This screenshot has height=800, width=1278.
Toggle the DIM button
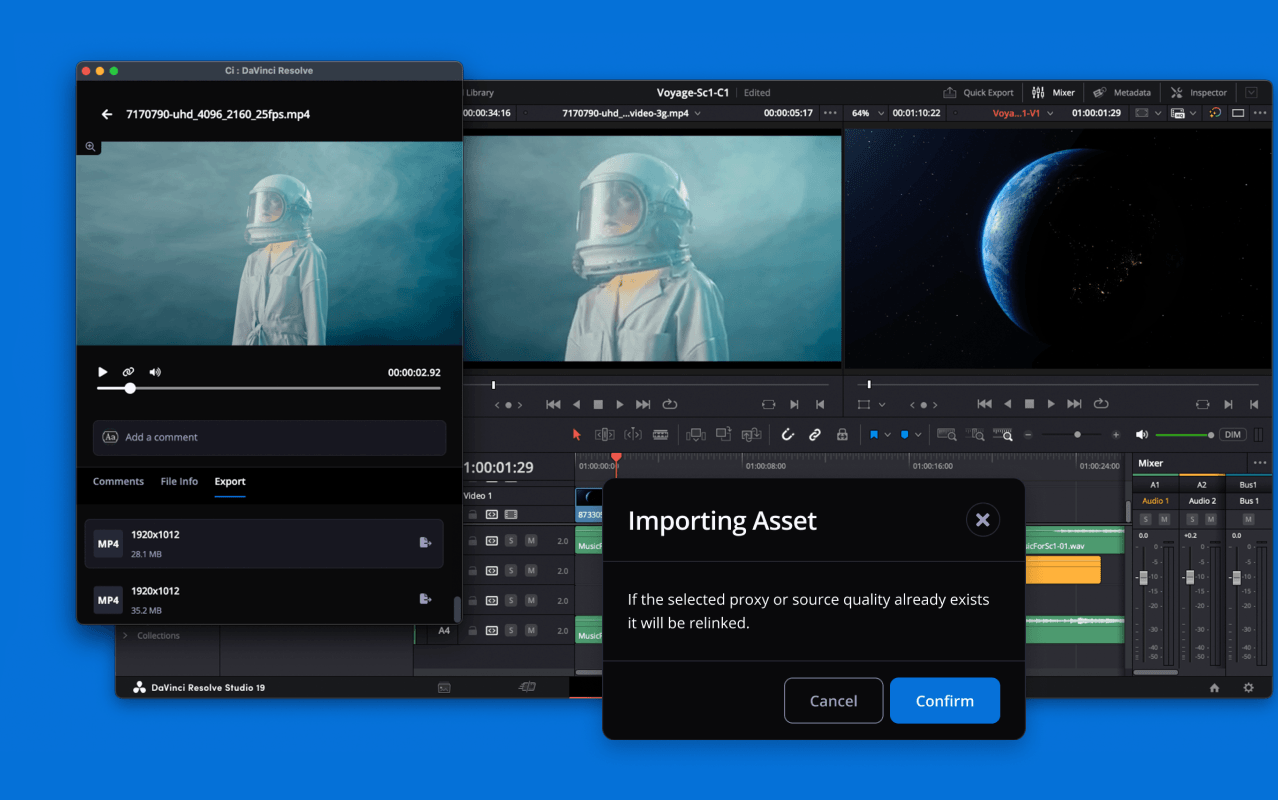1232,435
